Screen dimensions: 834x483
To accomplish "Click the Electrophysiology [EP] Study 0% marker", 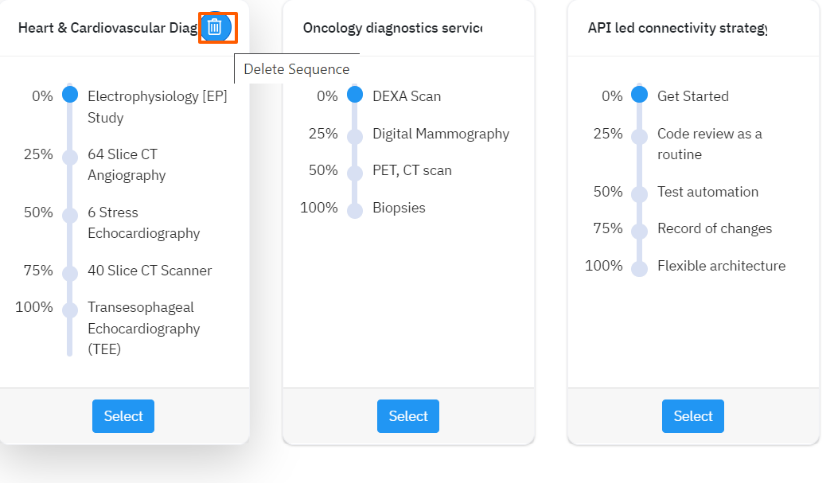I will pos(69,95).
